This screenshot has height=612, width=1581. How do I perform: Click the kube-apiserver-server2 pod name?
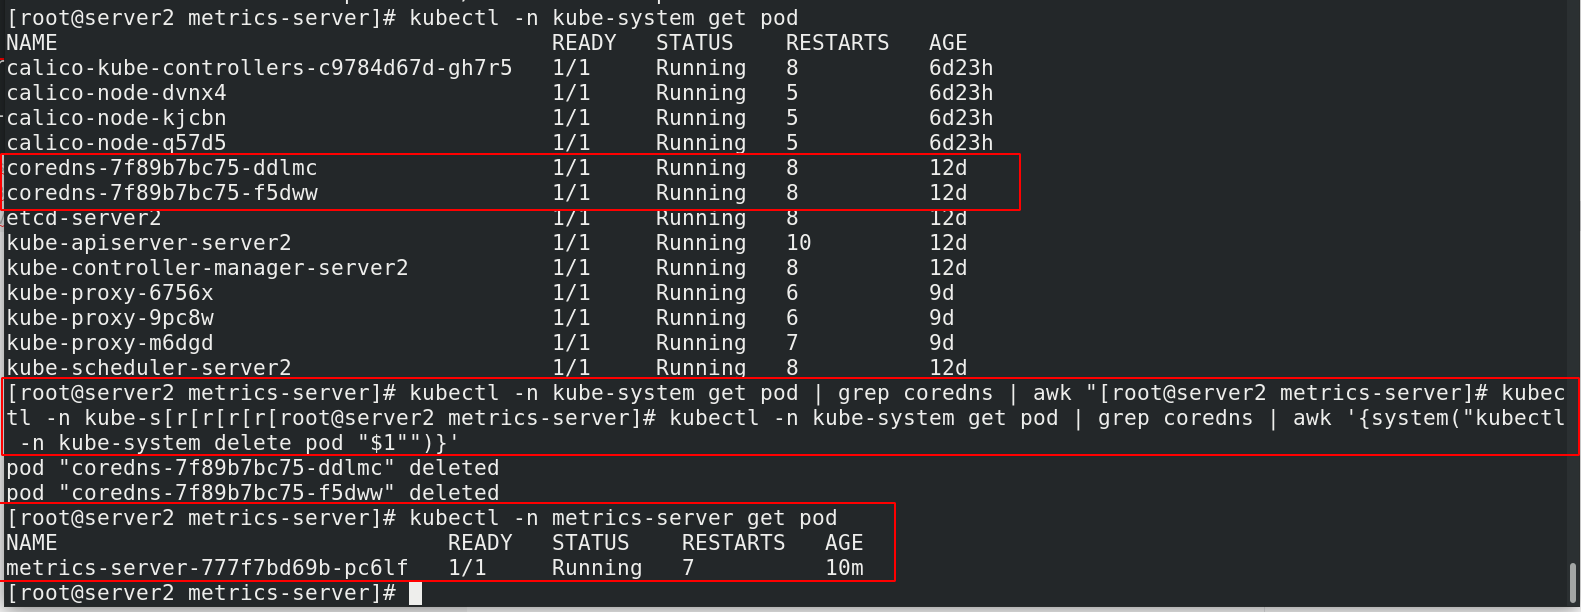pyautogui.click(x=149, y=243)
